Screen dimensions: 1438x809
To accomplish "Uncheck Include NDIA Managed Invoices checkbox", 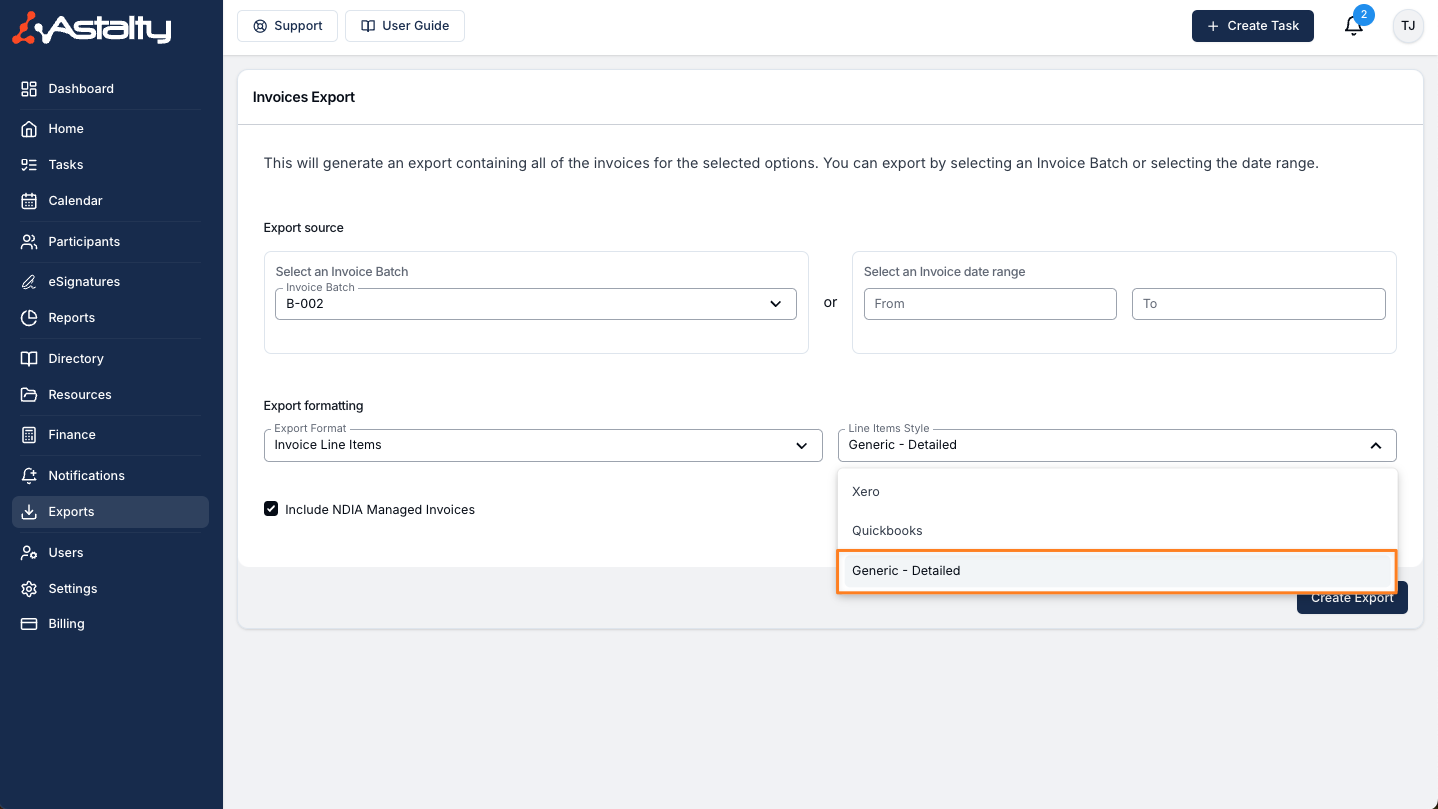I will [x=271, y=509].
